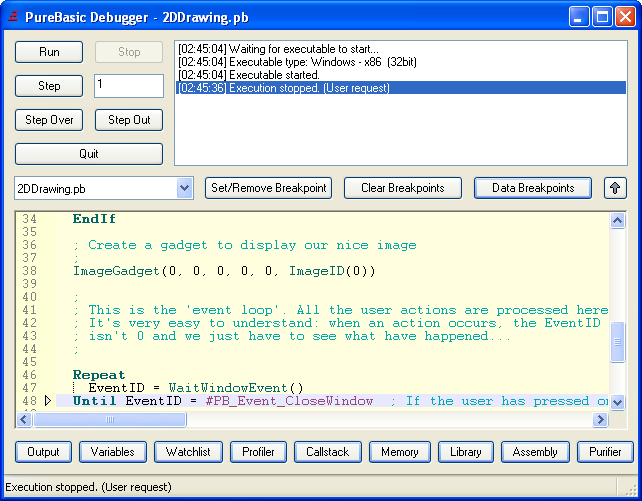Click the step count input field

point(129,86)
